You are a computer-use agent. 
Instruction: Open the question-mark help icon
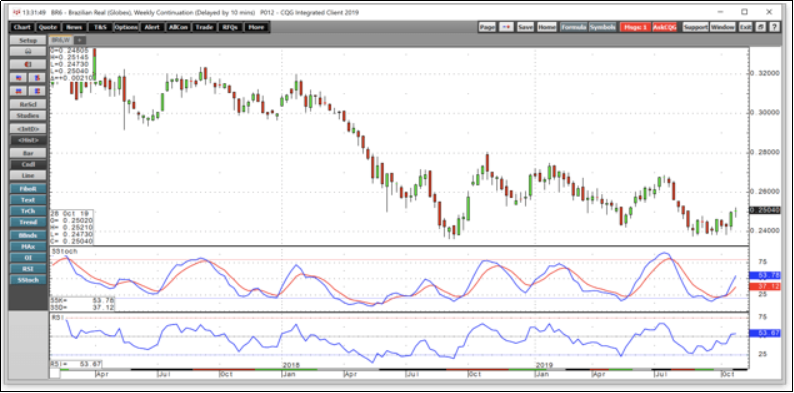coord(774,27)
